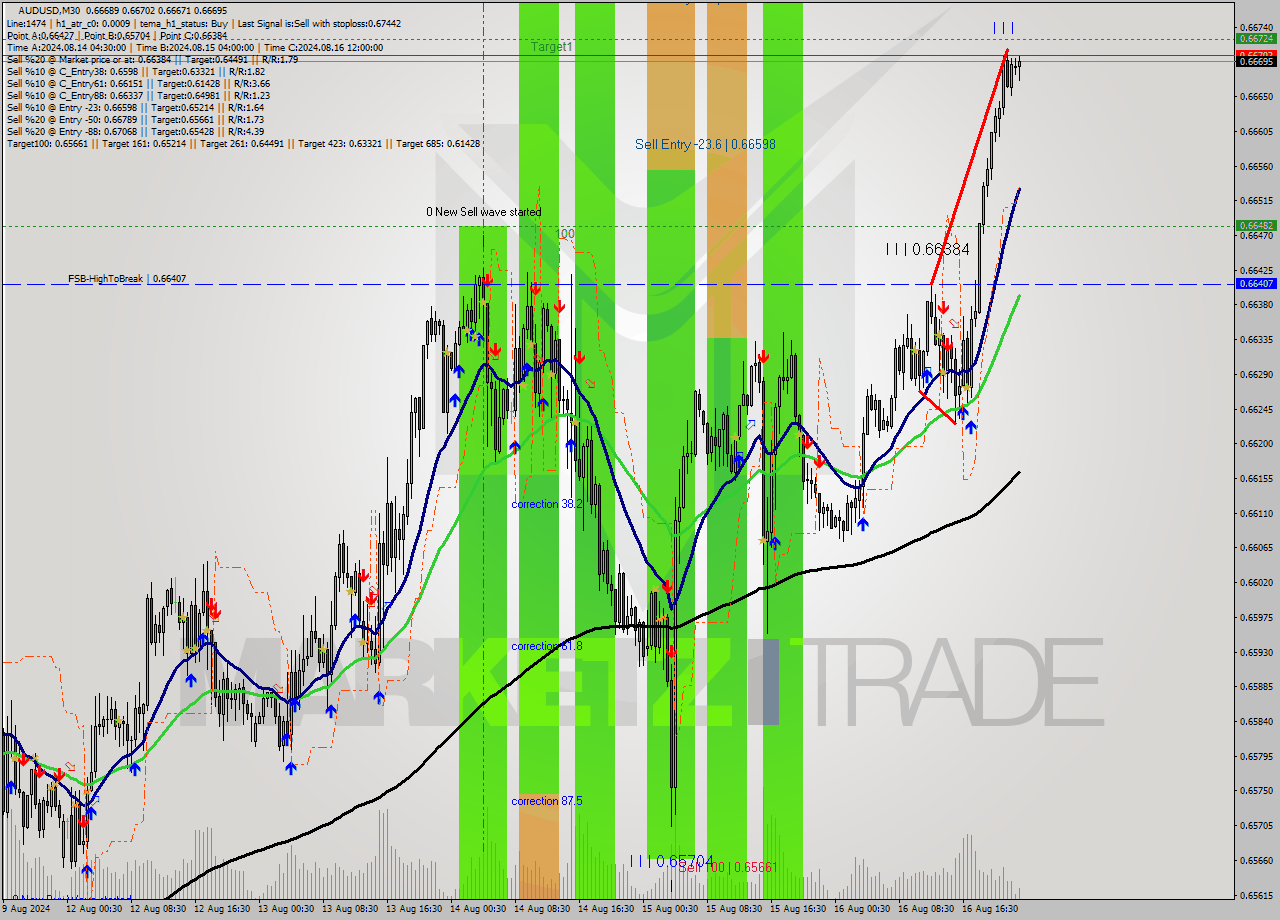The image size is (1280, 920).
Task: Click the '15 Aug 16:30' time label
Action: 800,909
